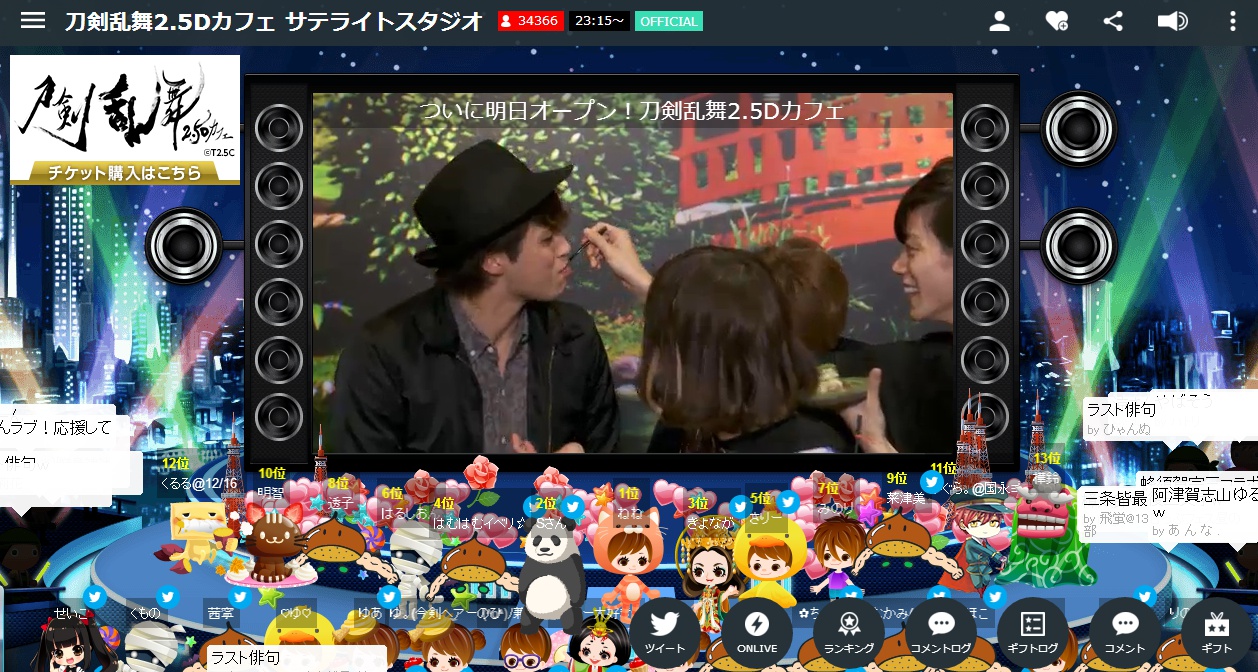Click the 12位 rank label
This screenshot has height=672, width=1258.
[175, 464]
